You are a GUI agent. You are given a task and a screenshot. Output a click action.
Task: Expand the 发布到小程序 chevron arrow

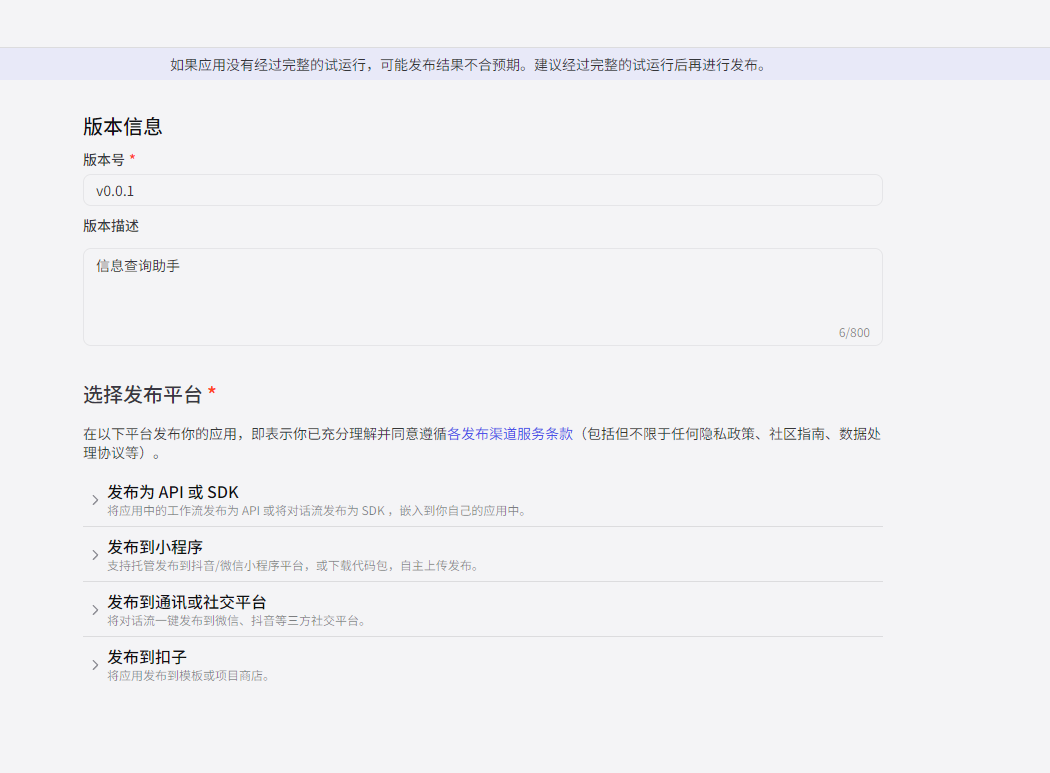tap(95, 555)
